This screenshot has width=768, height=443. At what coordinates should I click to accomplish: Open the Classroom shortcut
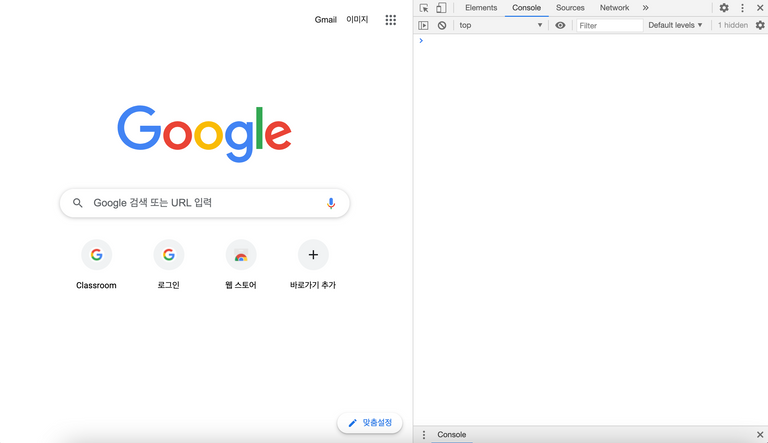click(x=96, y=265)
